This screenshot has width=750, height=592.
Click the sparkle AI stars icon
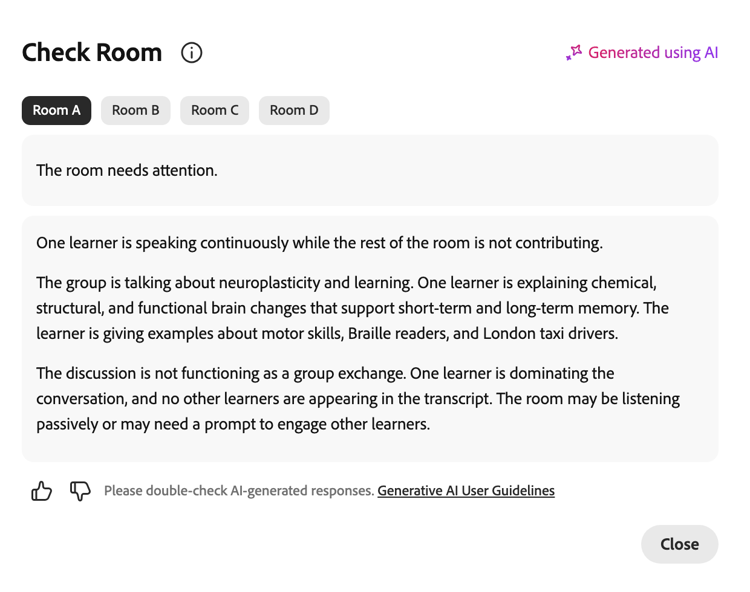(x=574, y=53)
